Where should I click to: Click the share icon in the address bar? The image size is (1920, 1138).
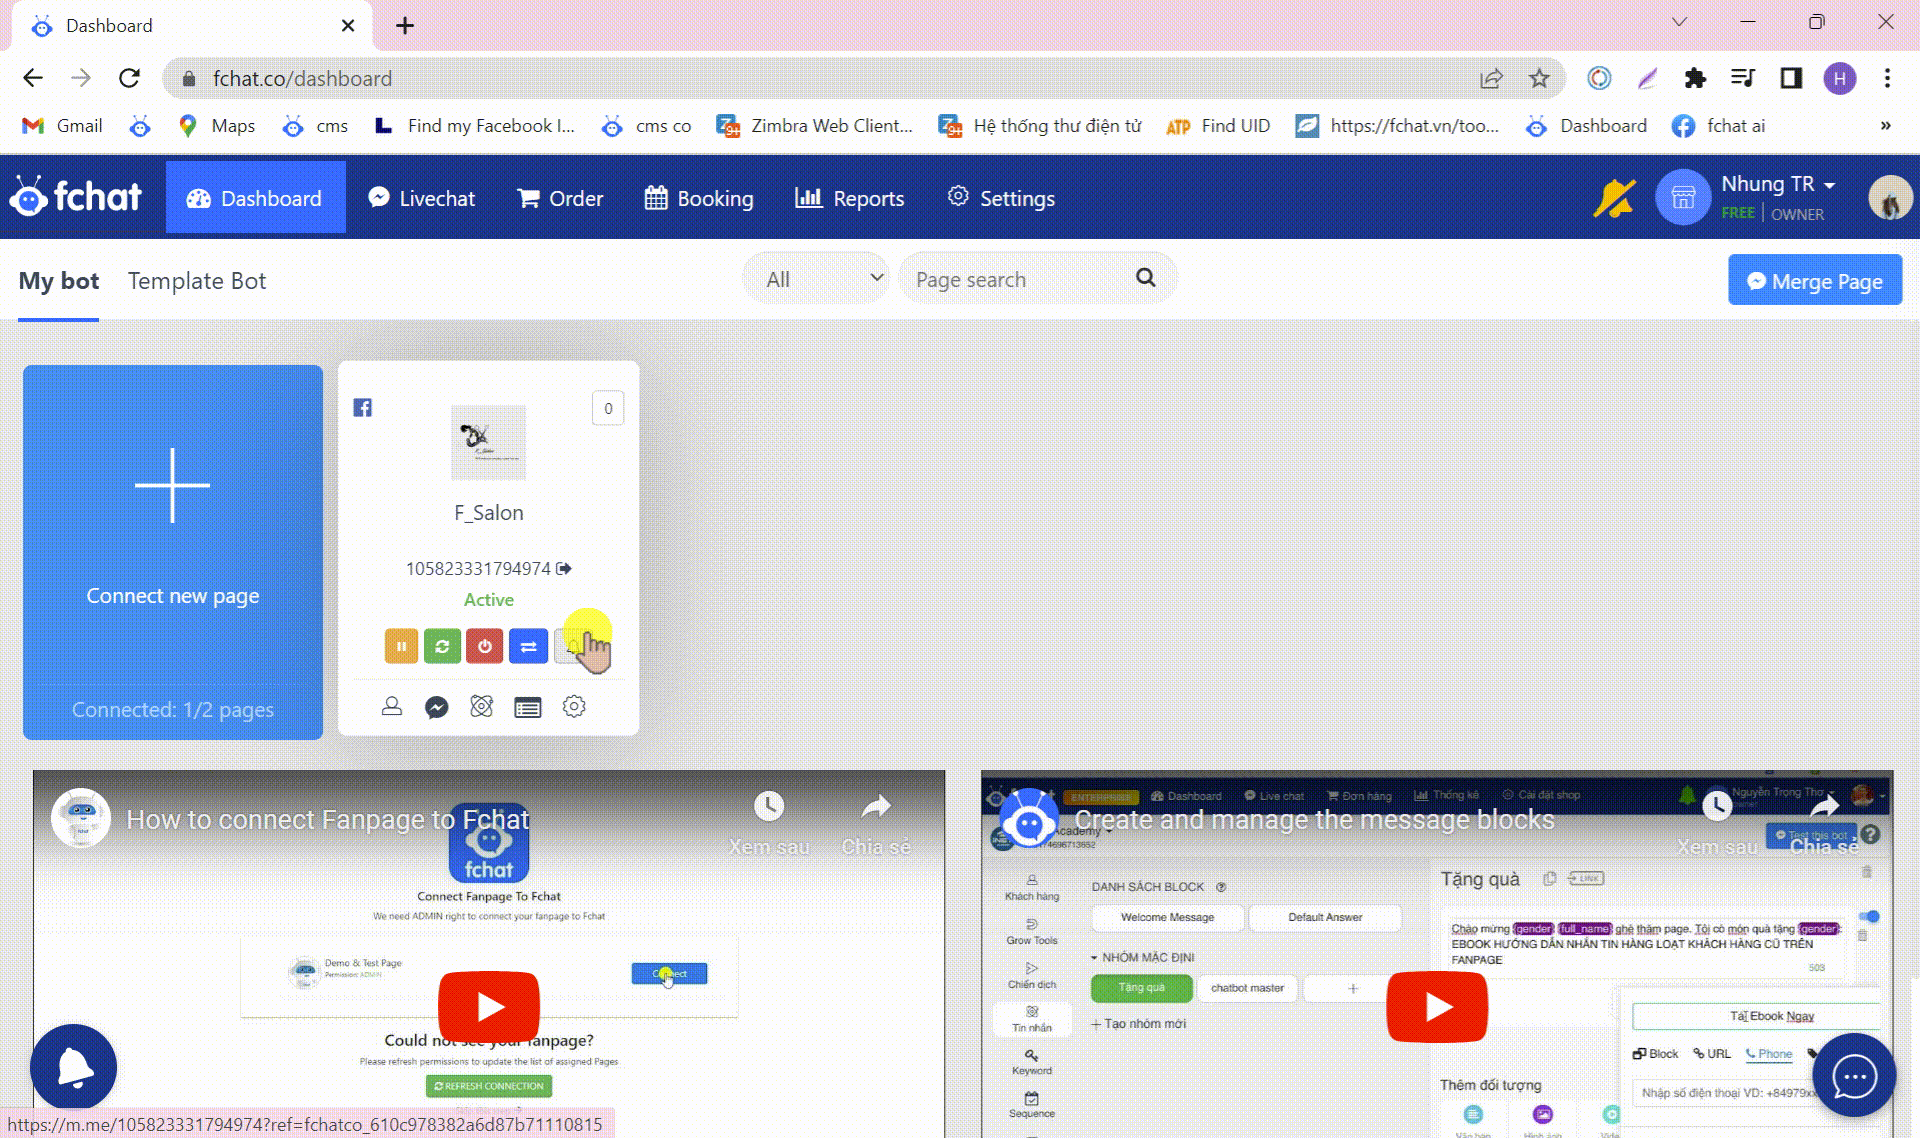(x=1491, y=78)
